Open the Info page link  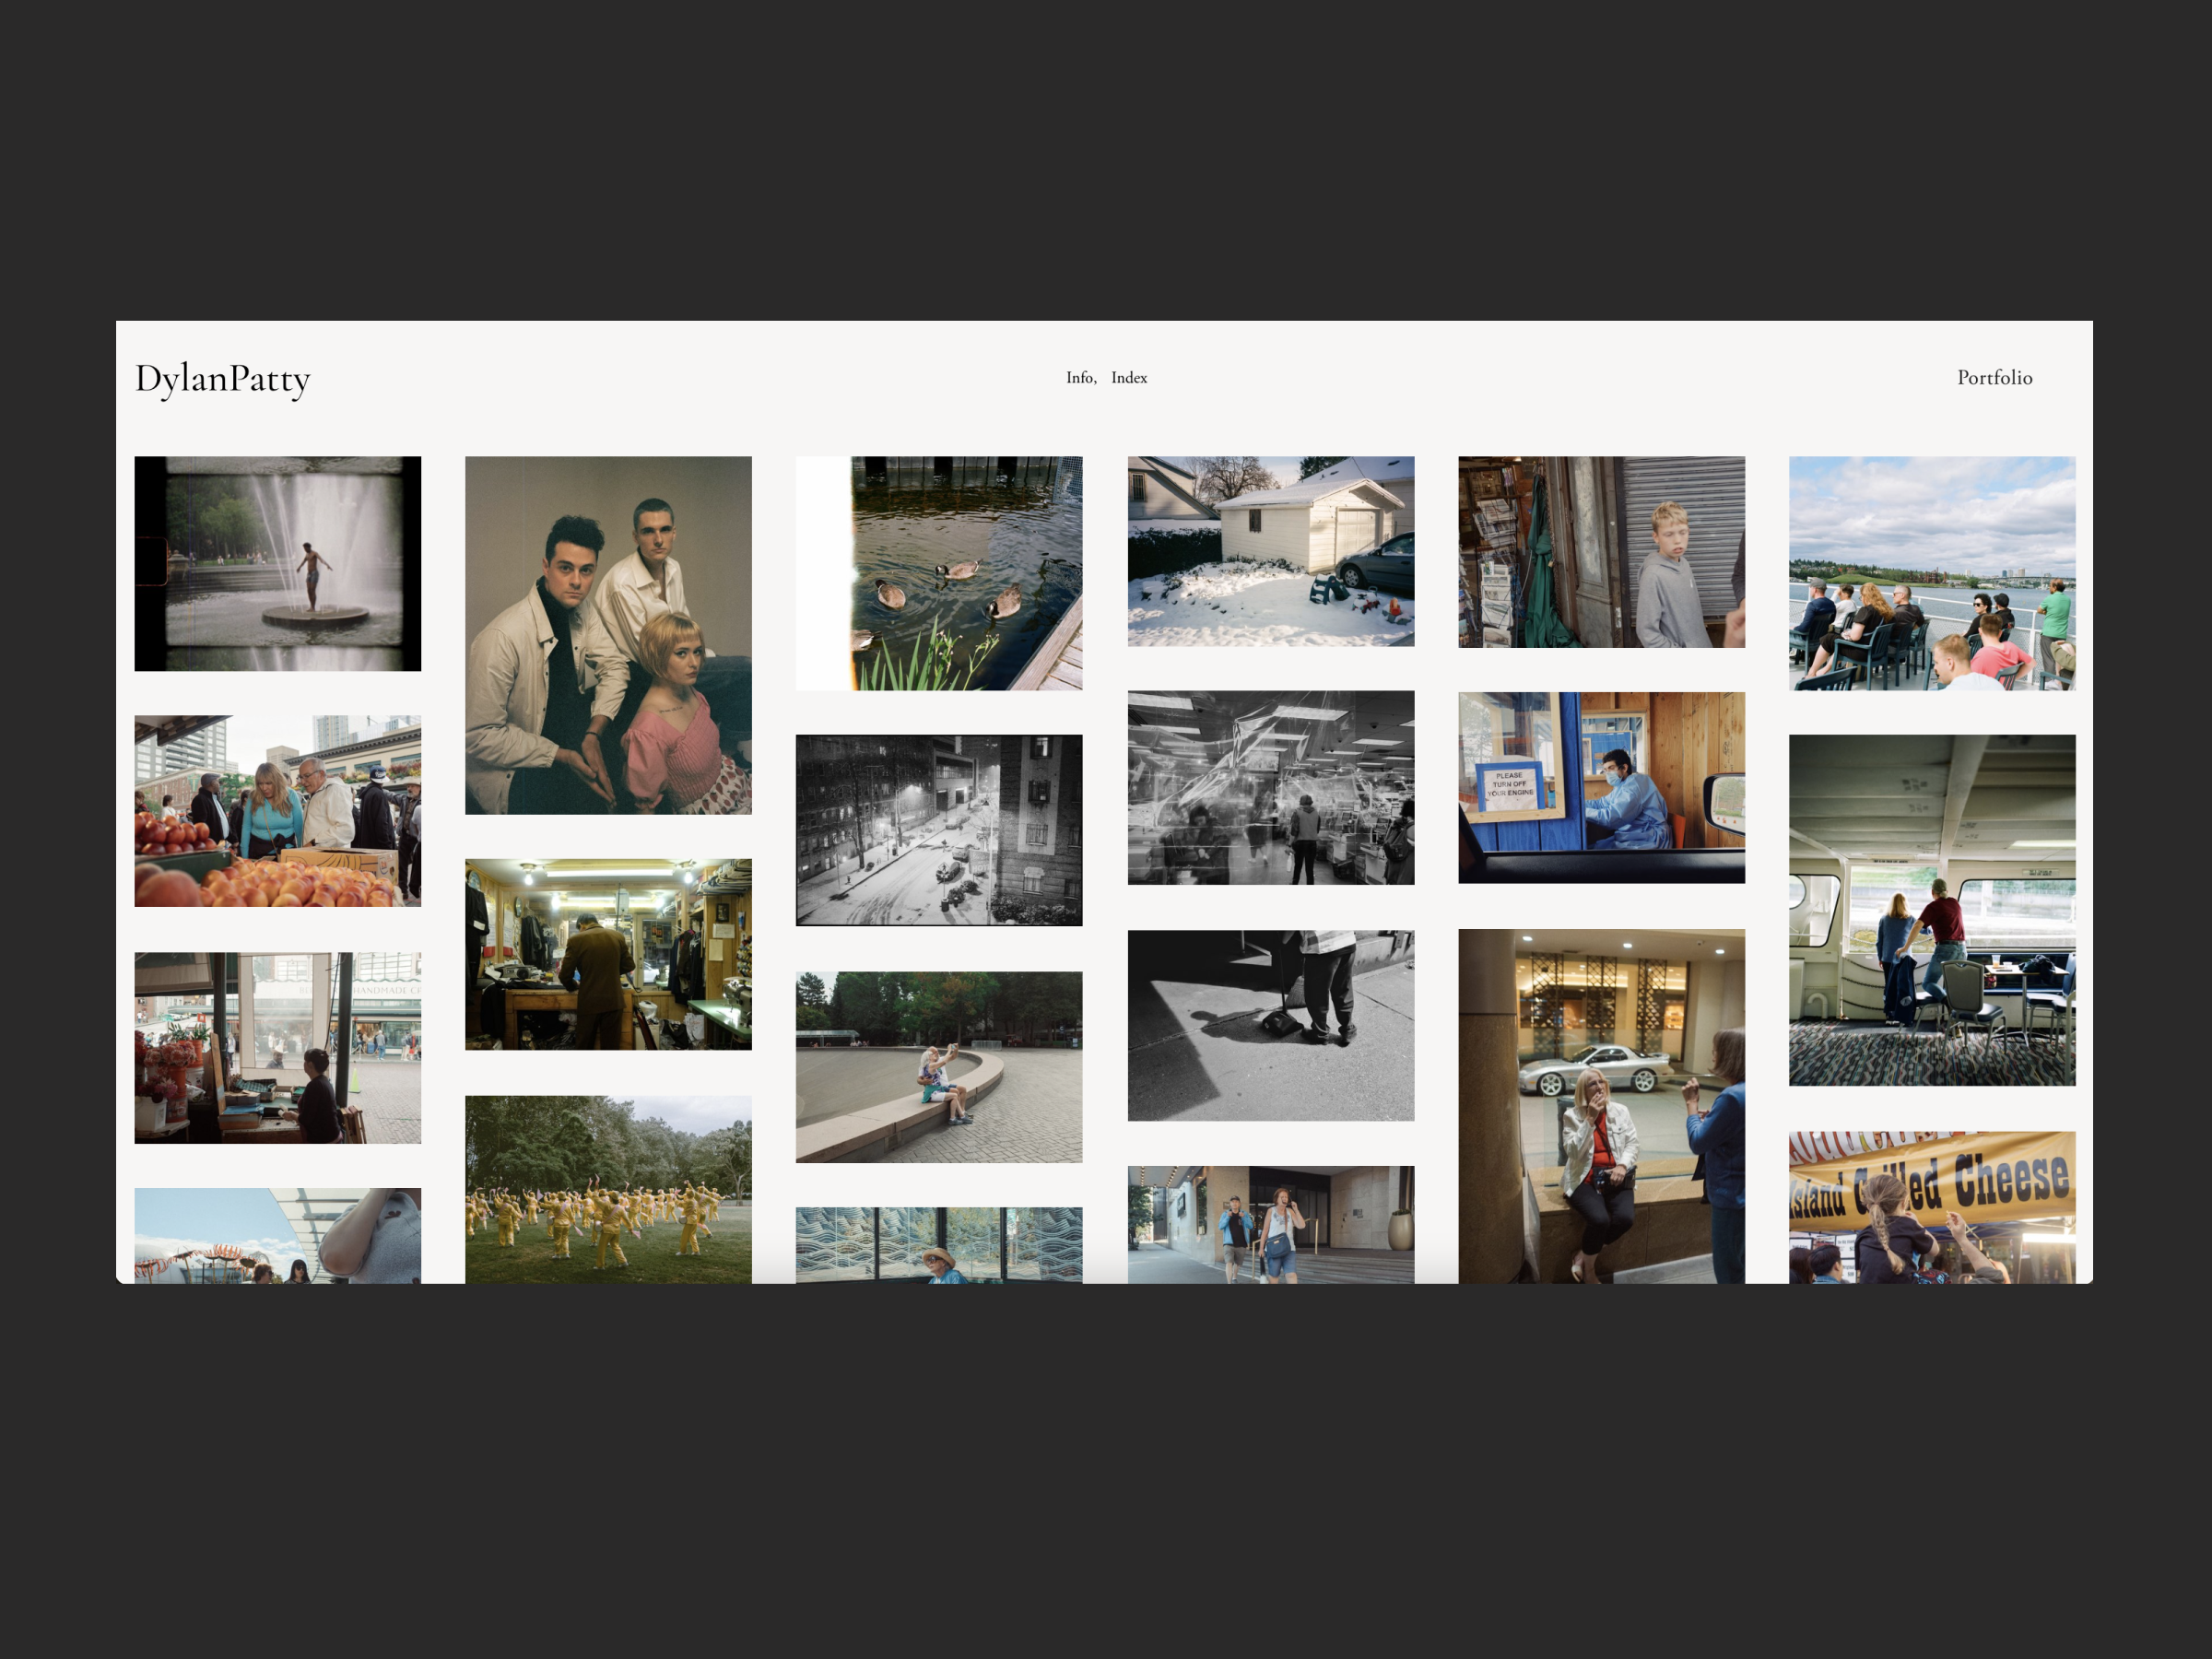click(1079, 378)
